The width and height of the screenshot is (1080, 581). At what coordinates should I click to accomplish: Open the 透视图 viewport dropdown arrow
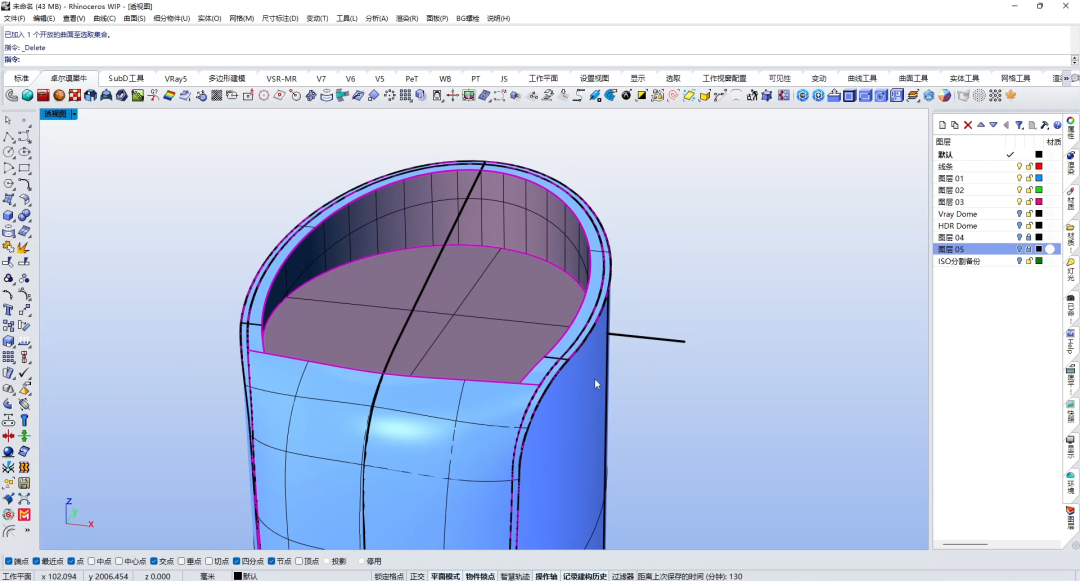coord(74,114)
